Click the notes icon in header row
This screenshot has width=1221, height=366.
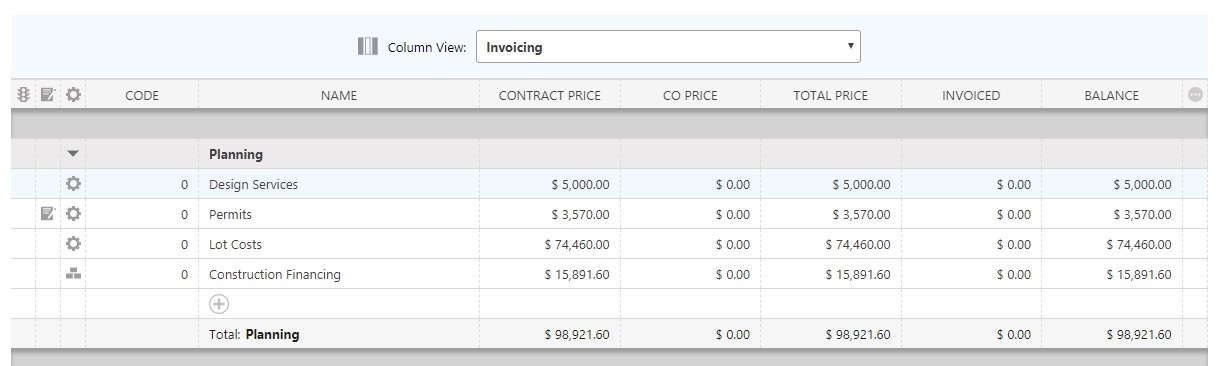tap(47, 95)
